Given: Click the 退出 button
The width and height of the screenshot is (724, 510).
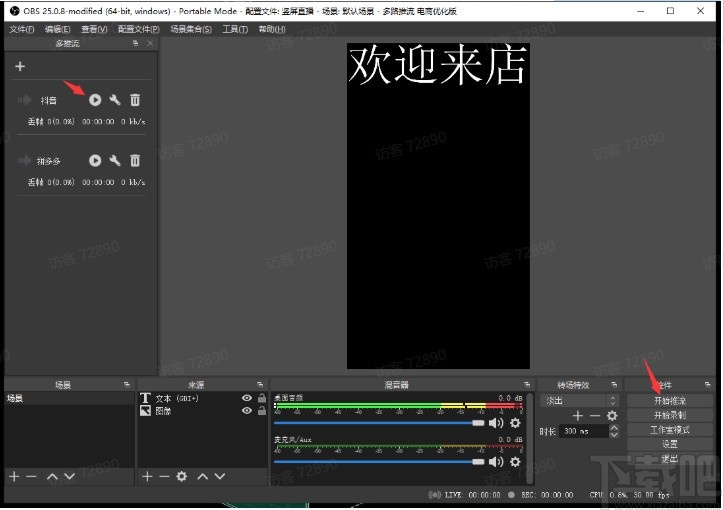Looking at the screenshot, I should [670, 458].
